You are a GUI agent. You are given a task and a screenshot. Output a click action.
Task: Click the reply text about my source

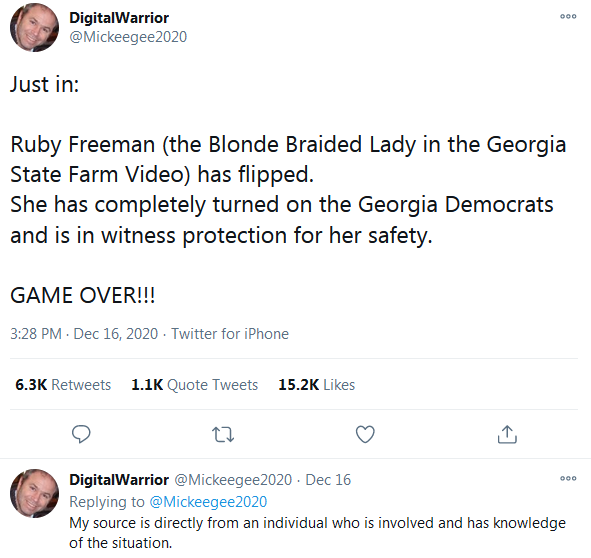(x=317, y=533)
